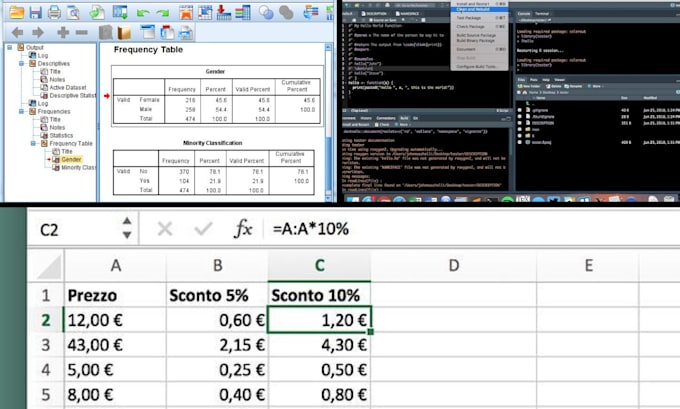
Task: Expand outline with the plus icon
Action: 63,32
